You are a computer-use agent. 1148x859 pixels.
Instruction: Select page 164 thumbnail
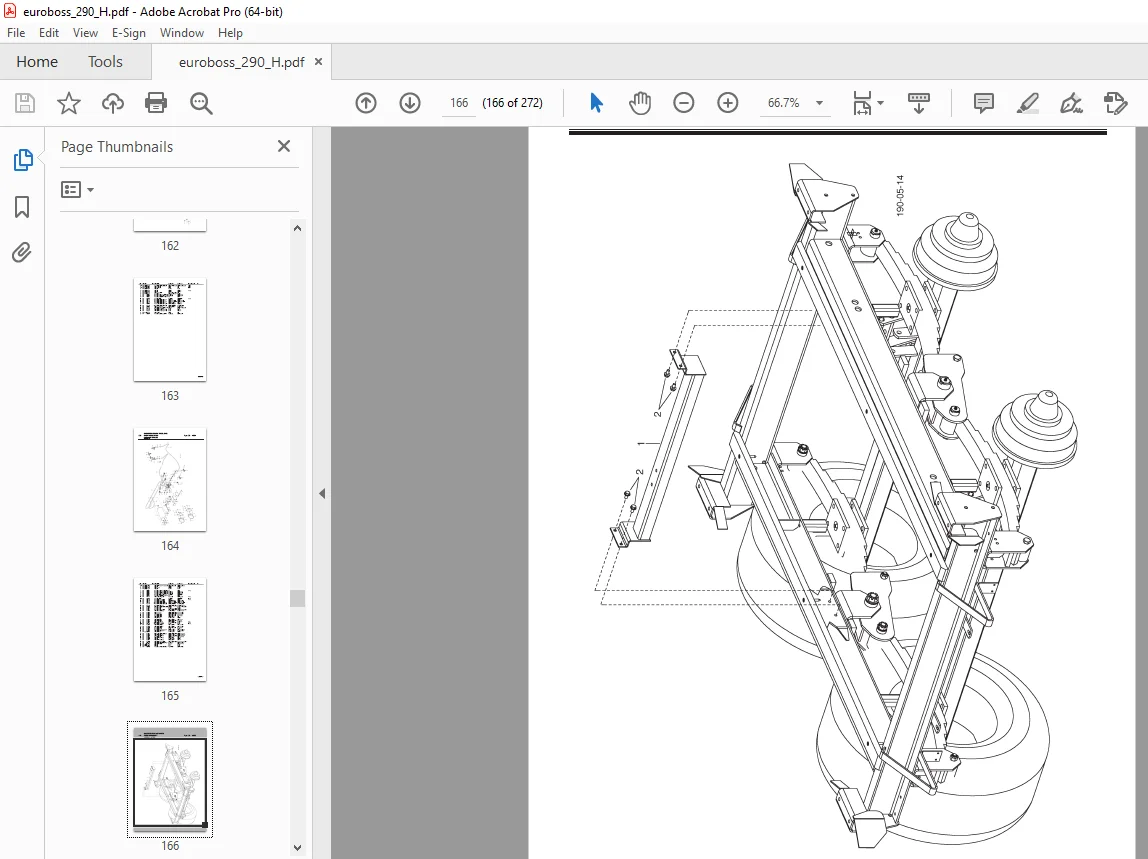pos(170,480)
